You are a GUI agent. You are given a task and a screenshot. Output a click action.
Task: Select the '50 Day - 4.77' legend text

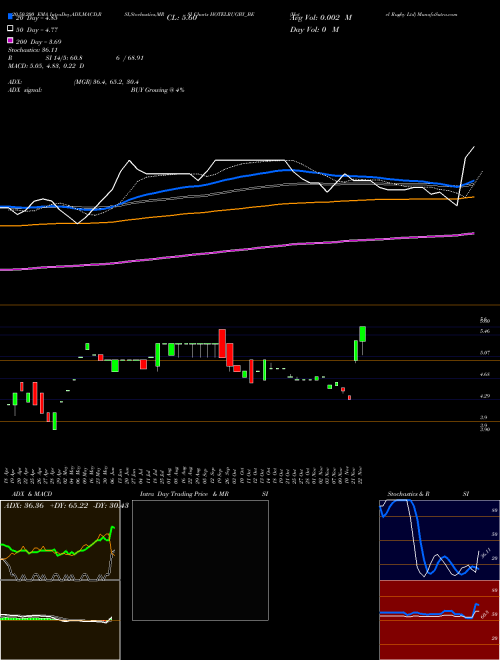coord(37,30)
